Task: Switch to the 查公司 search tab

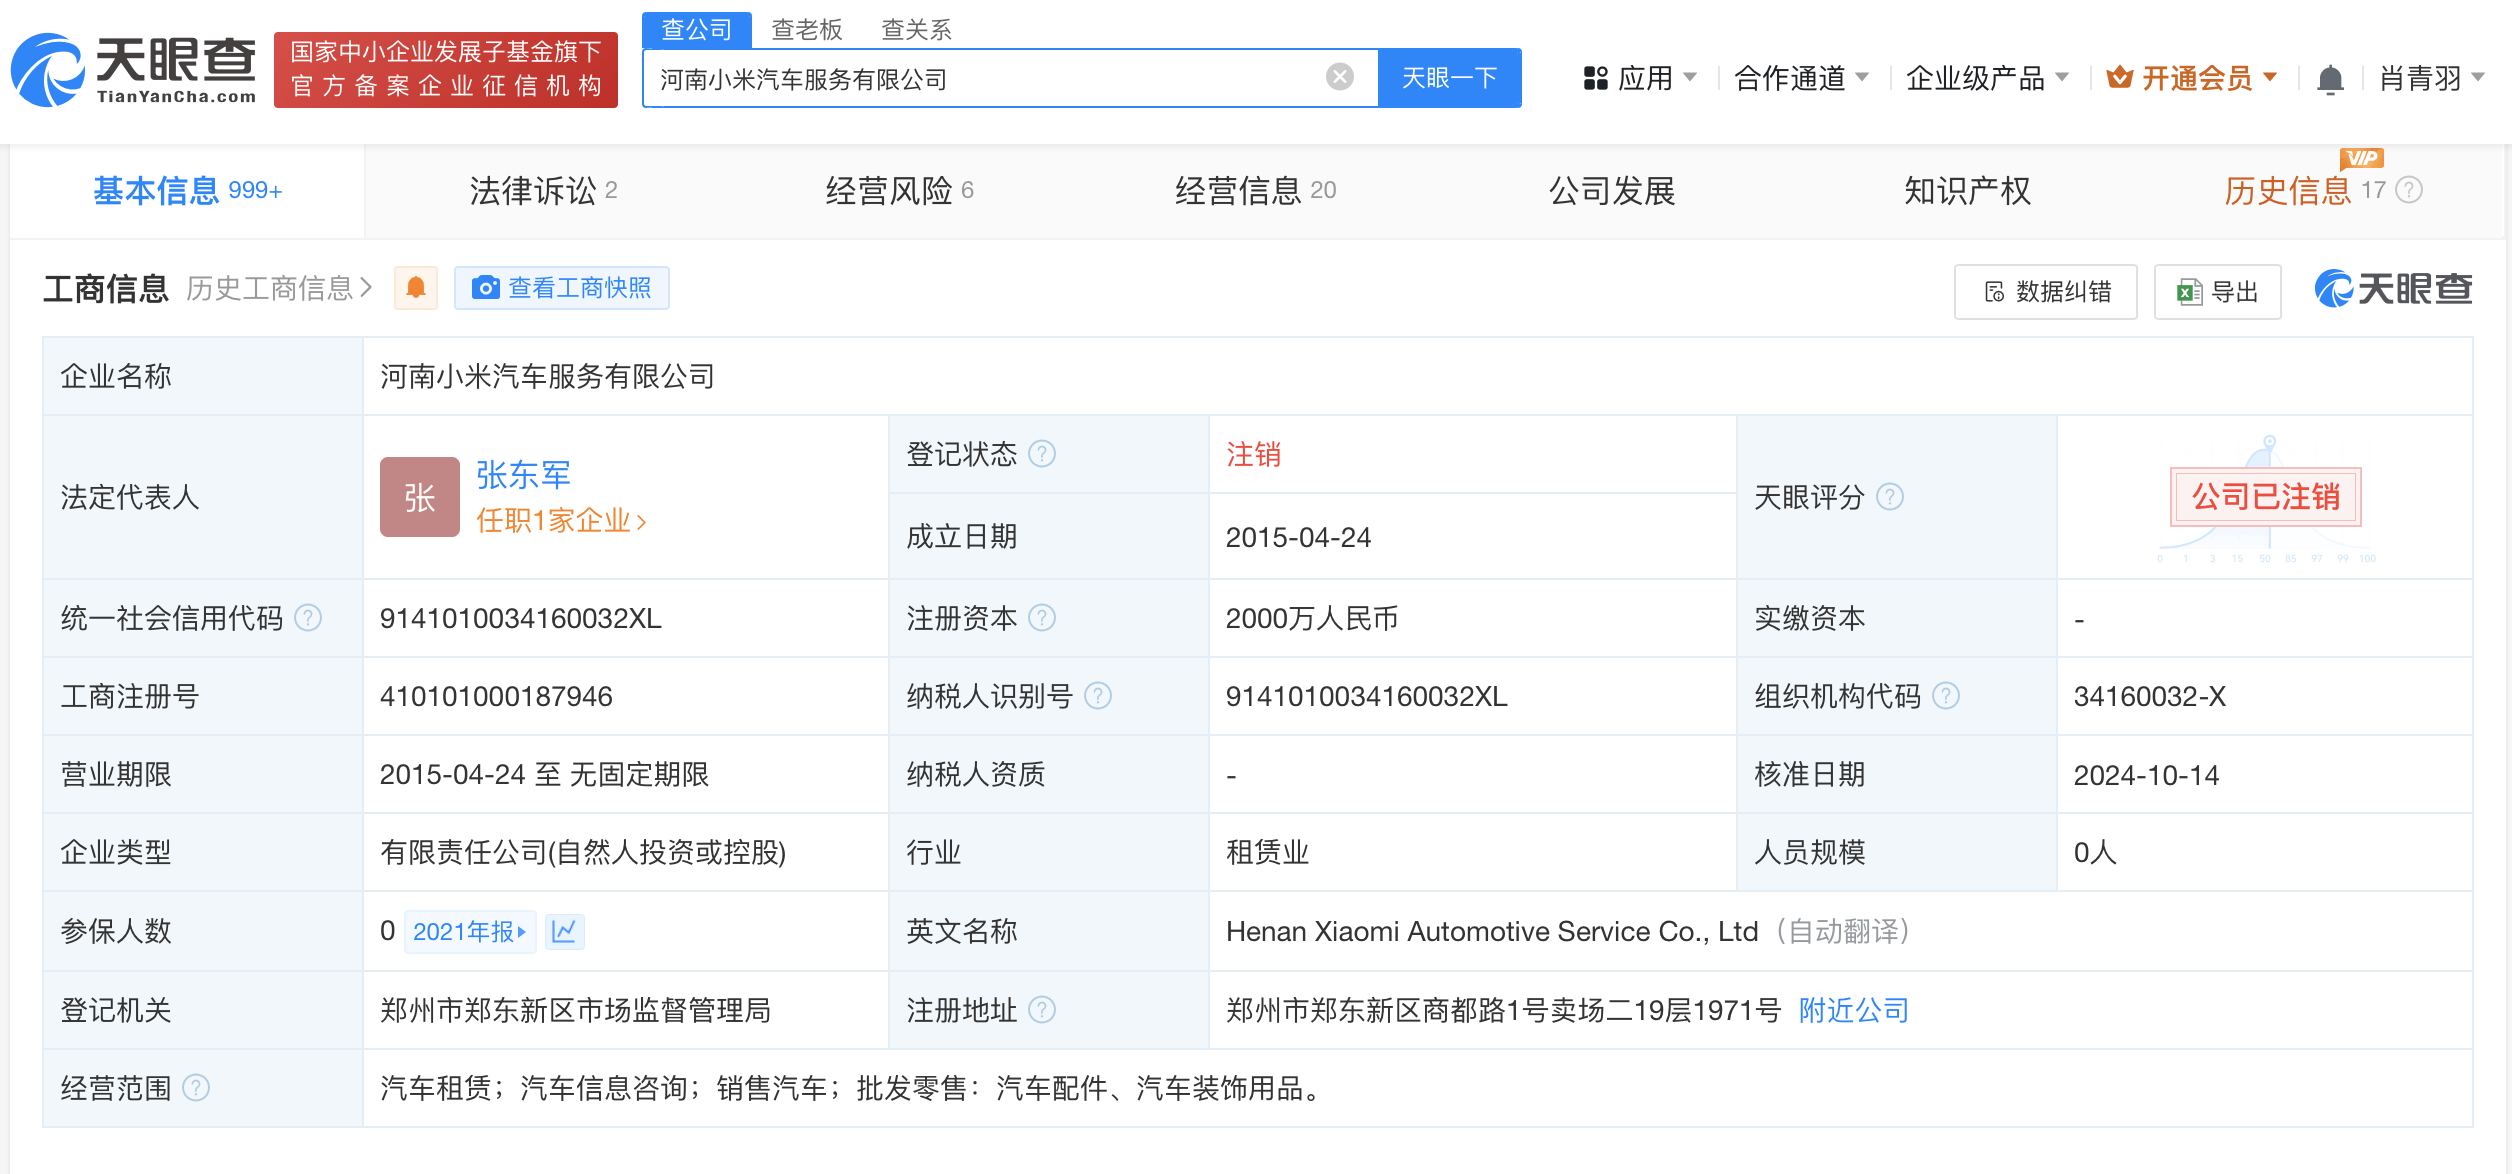Action: coord(696,29)
